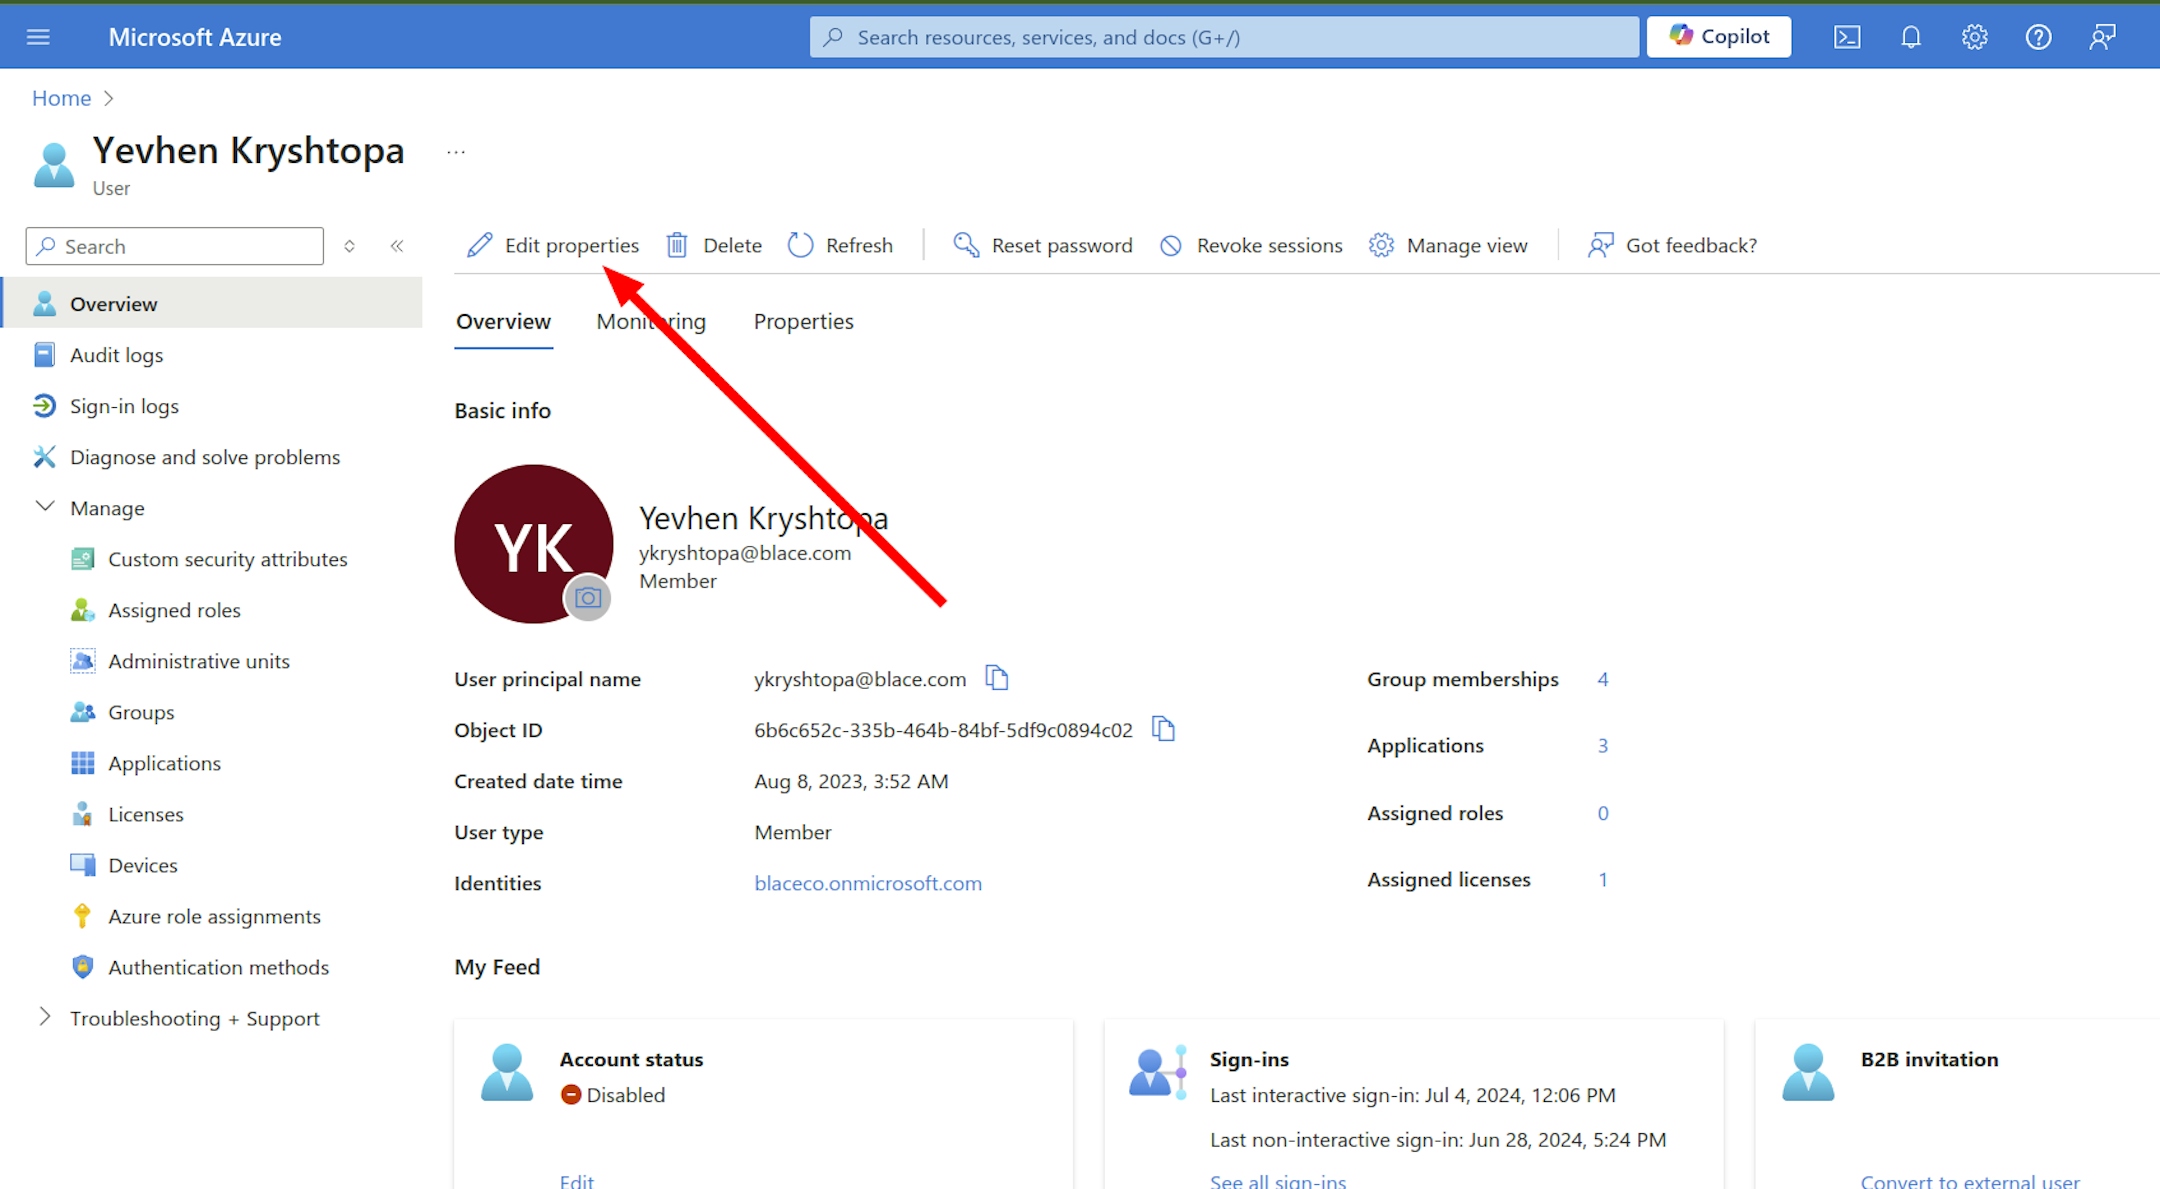Click the sidebar expand/collapse sort arrows
Viewport: 2160px width, 1189px height.
(349, 246)
